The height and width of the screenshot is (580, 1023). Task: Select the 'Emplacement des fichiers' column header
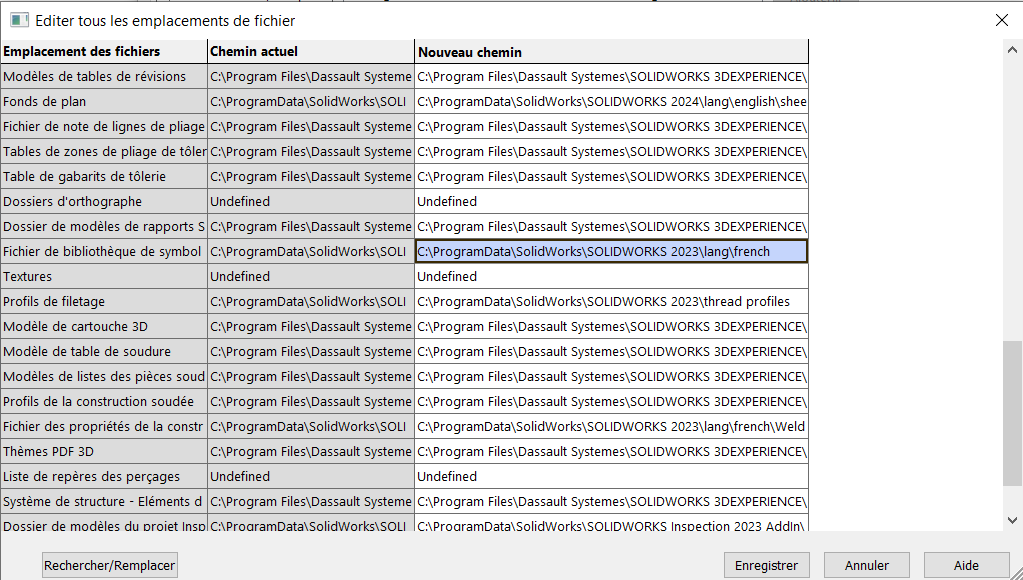point(103,52)
